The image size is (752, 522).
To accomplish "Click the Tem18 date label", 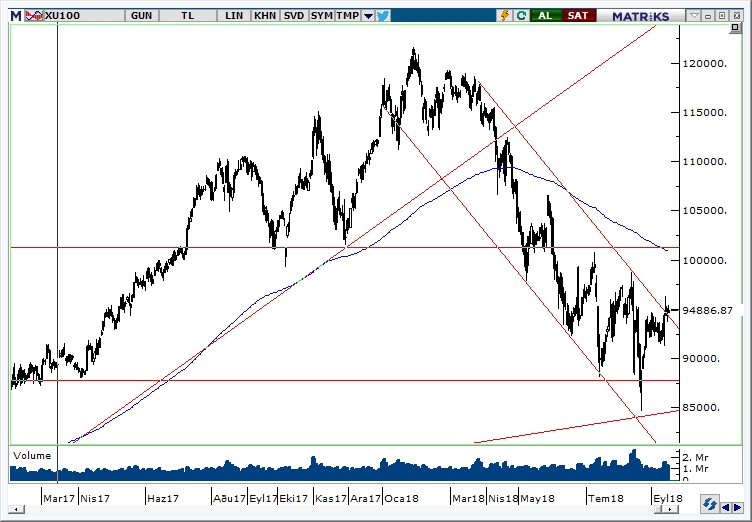I will pos(606,498).
